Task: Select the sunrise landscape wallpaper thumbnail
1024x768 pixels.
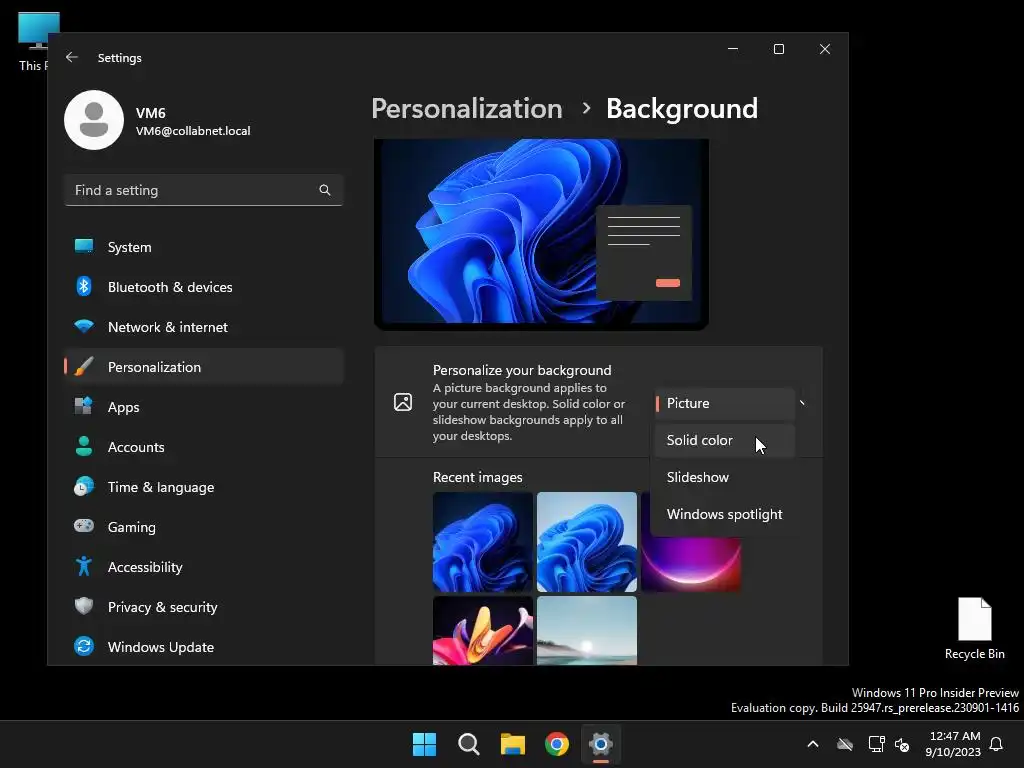Action: [x=586, y=630]
